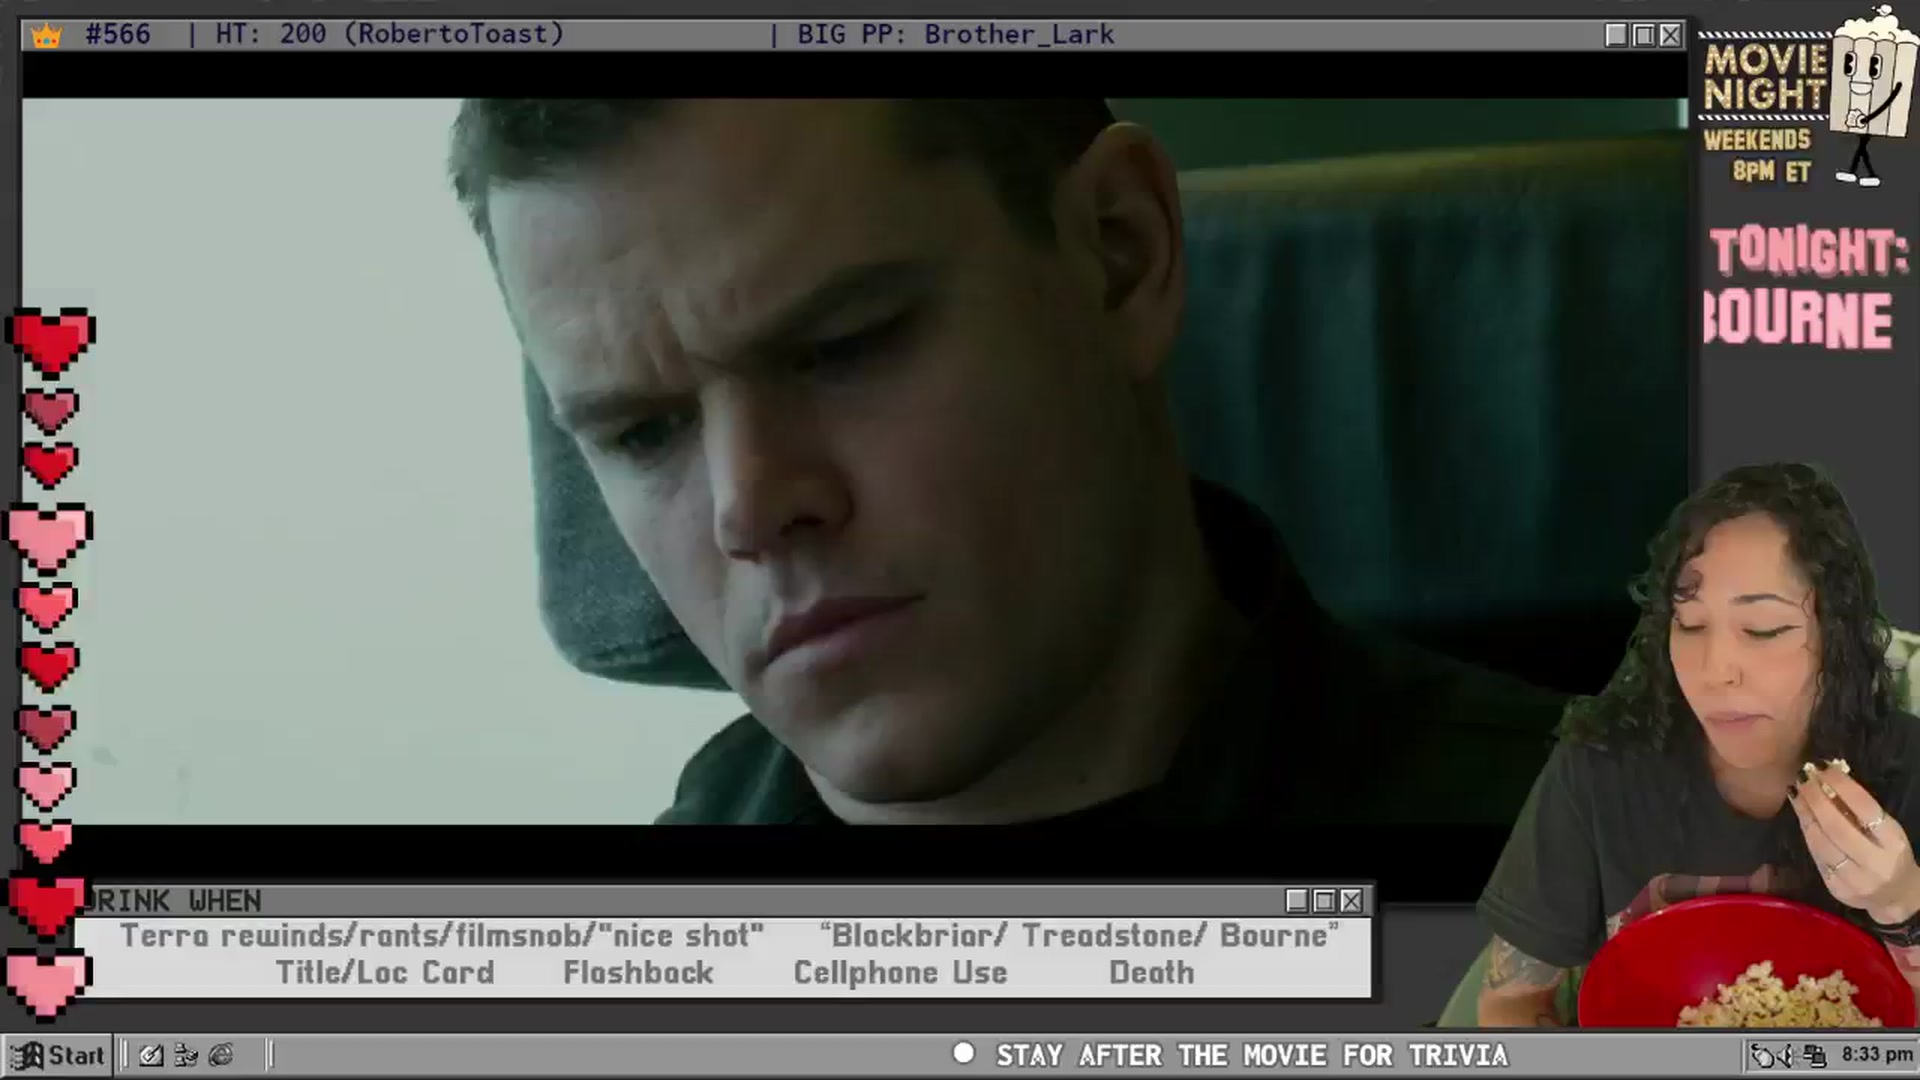Click the crown icon in the title bar
Screen dimensions: 1920x1080
click(46, 36)
